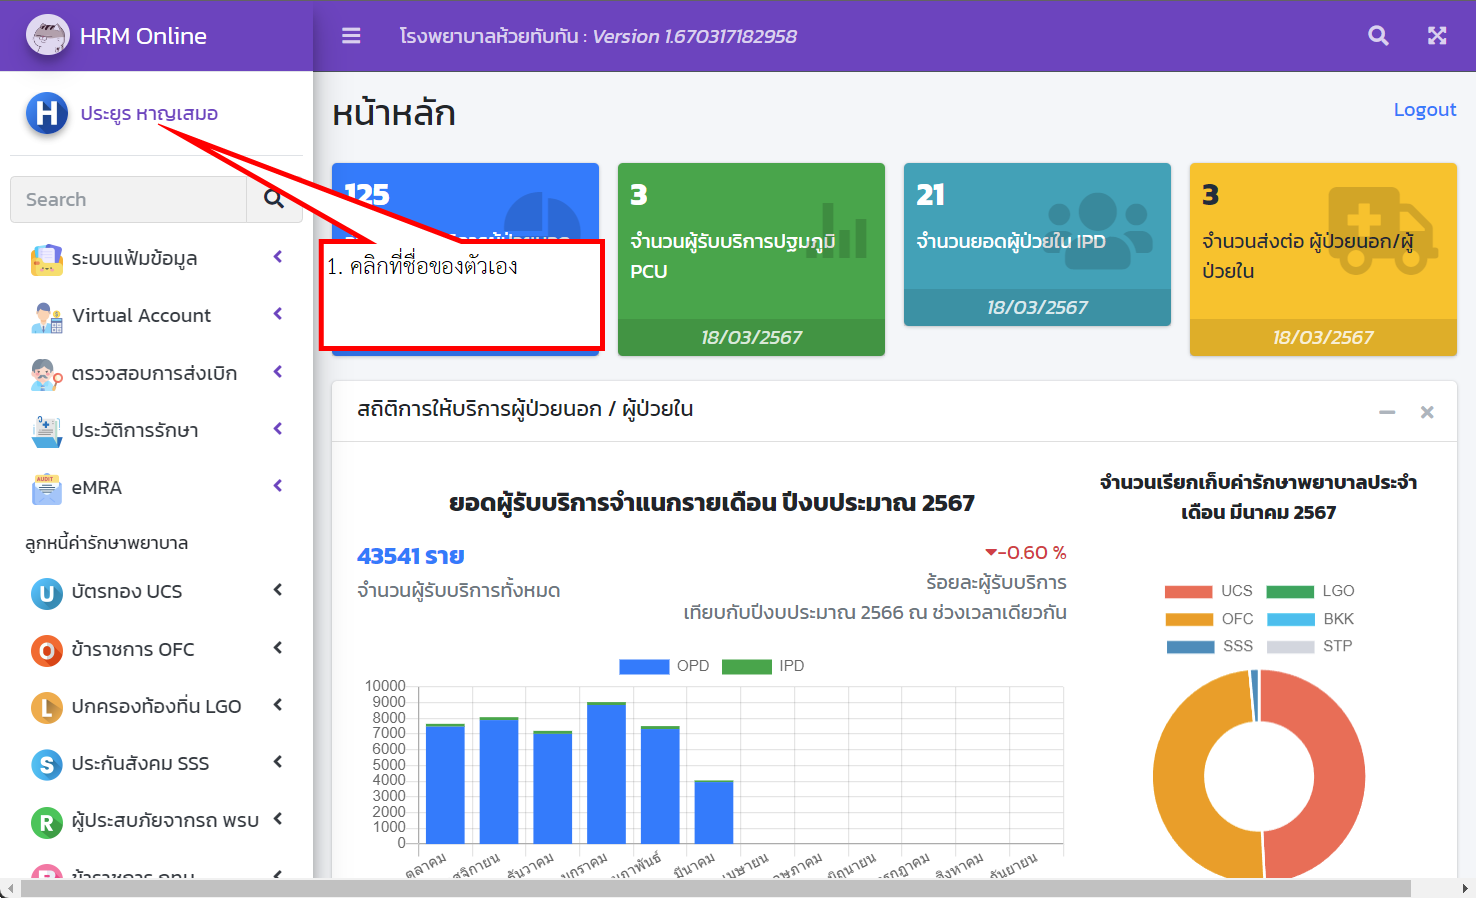This screenshot has height=898, width=1476.
Task: Select the SSS icon for ประกันสังคม
Action: 45,763
